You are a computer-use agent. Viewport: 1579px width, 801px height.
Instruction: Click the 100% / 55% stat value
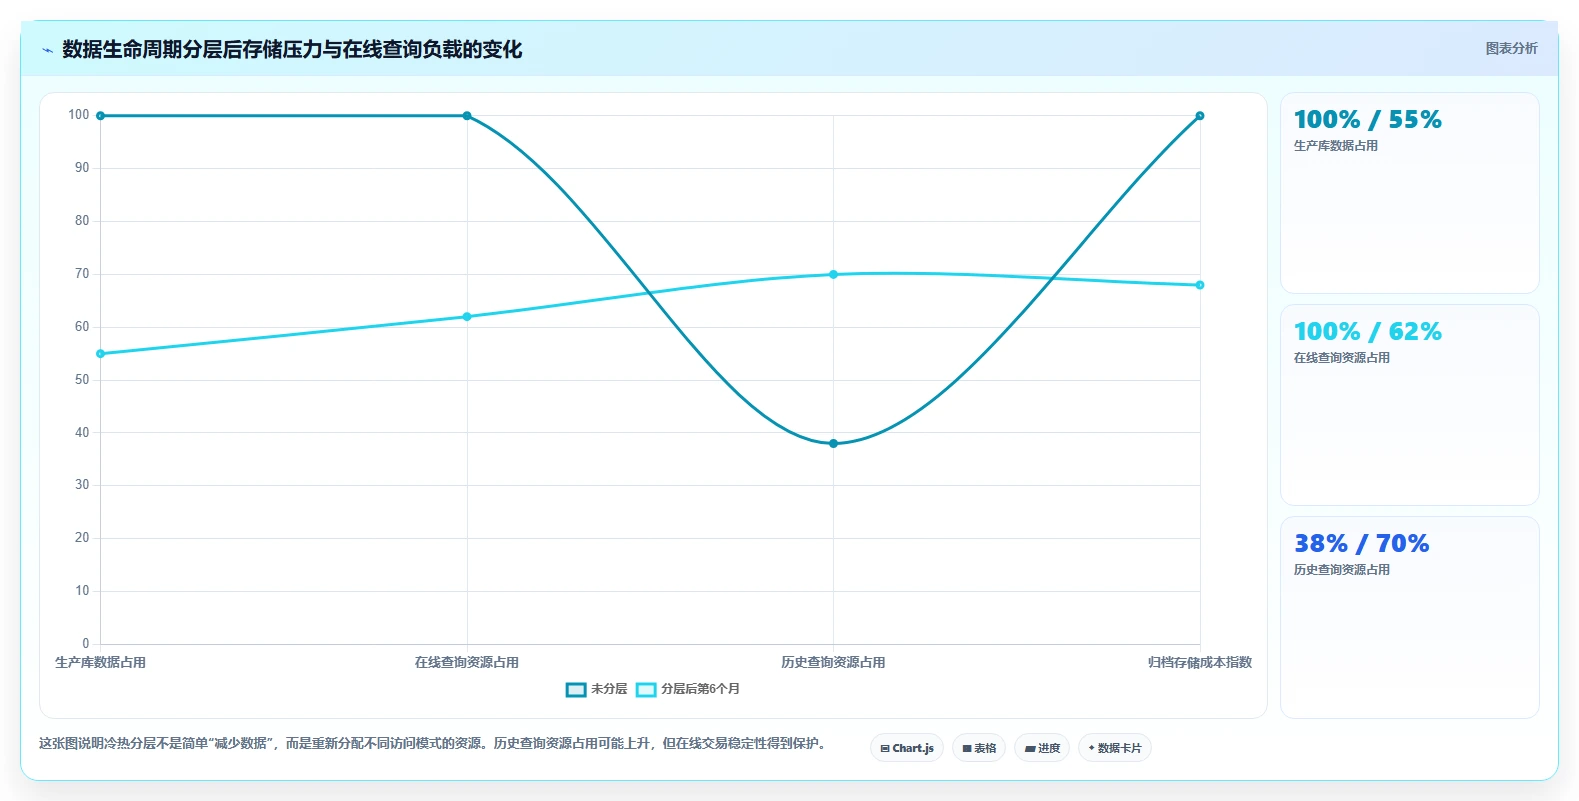click(1367, 120)
